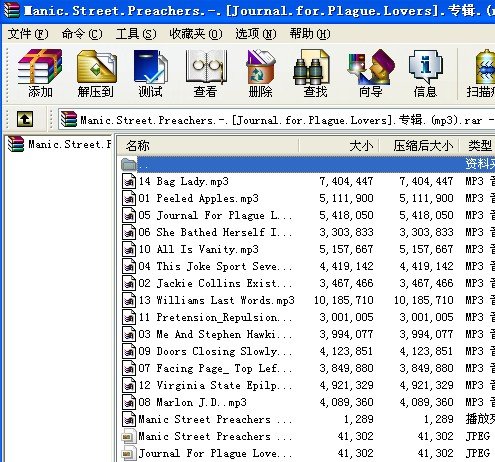Go up one level with arrow button

[25, 119]
